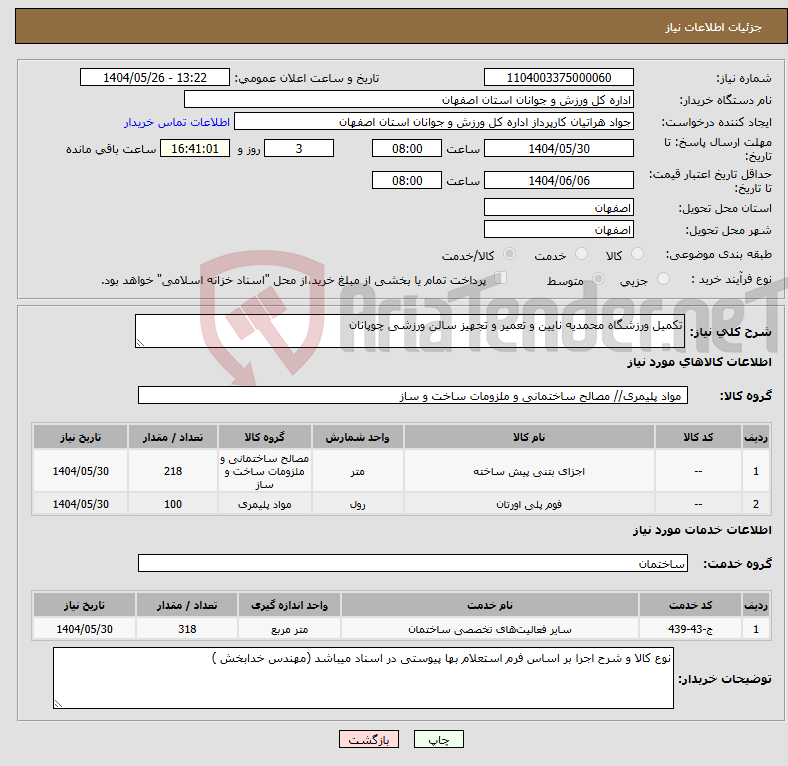The width and height of the screenshot is (788, 766).
Task: Click the واحد شمارش column header
Action: [357, 437]
